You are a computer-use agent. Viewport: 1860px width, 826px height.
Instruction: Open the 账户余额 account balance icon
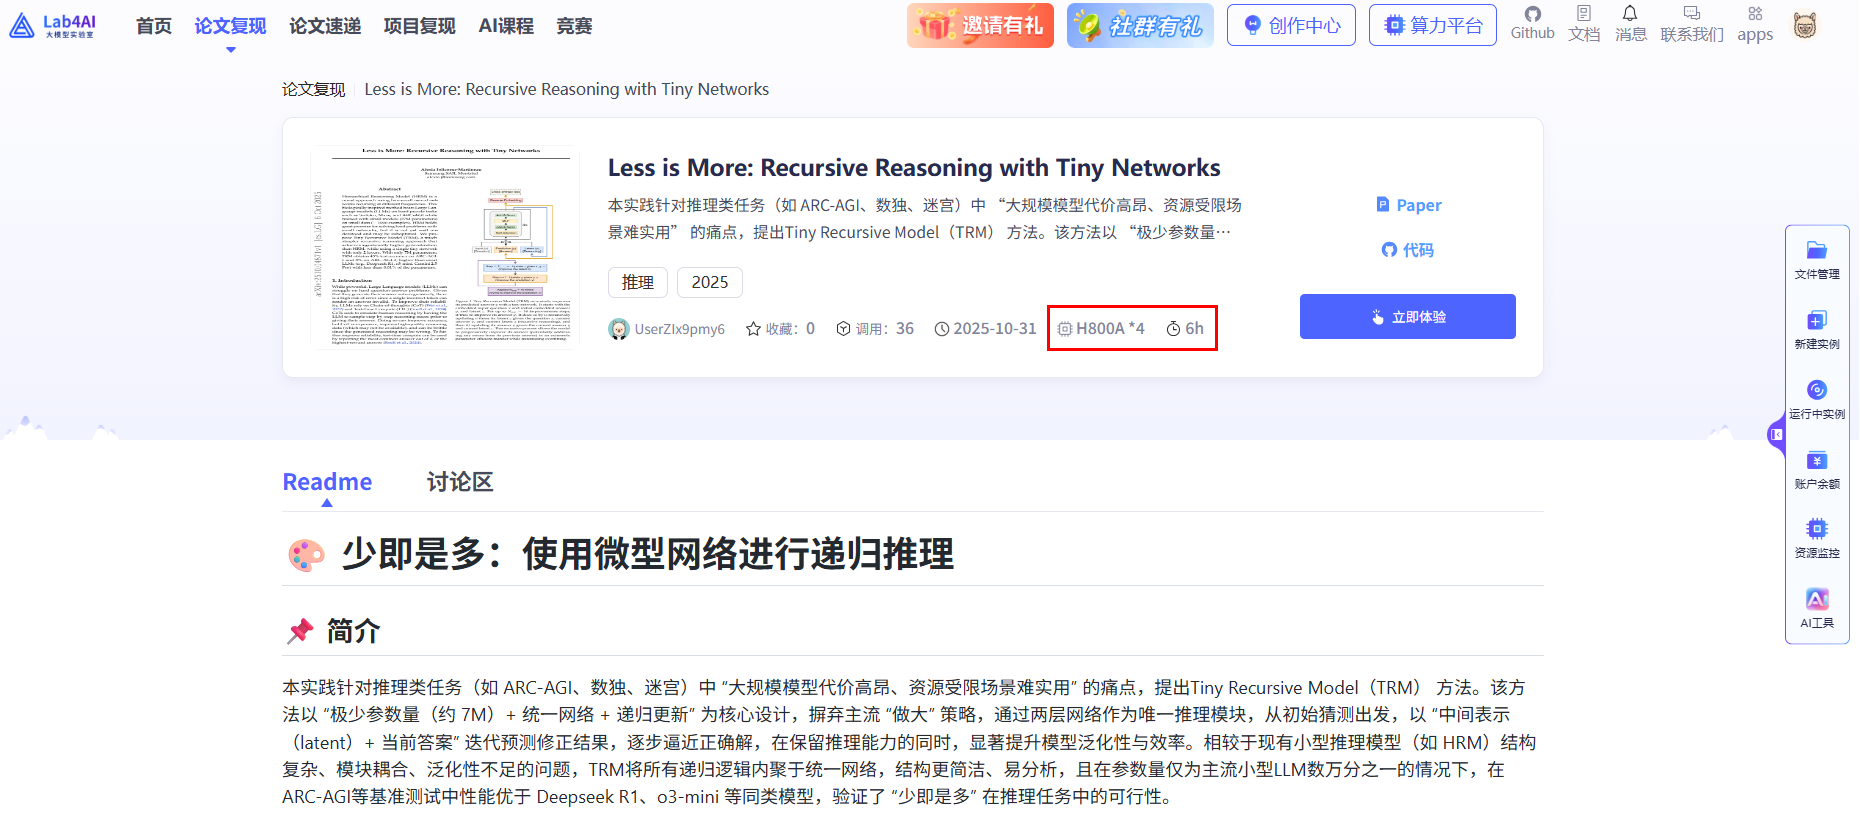tap(1816, 461)
